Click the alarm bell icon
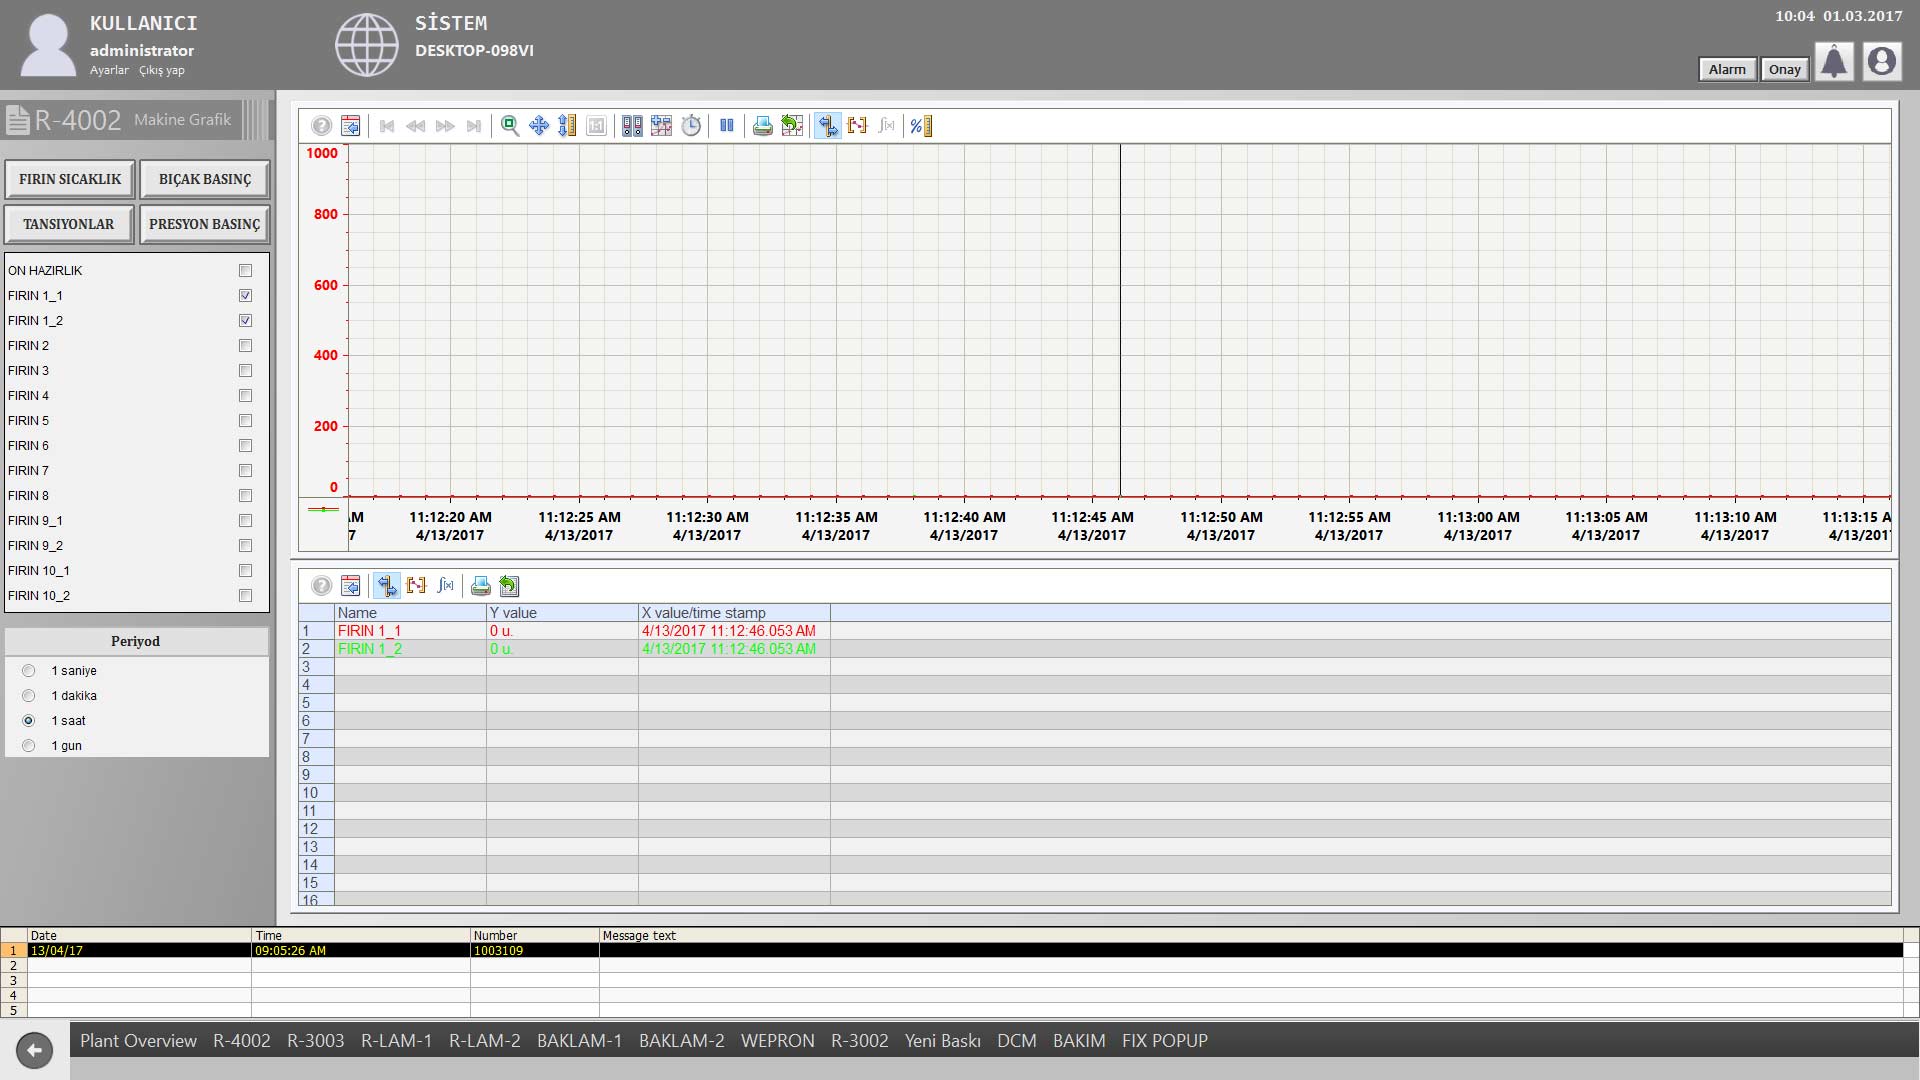1920x1080 pixels. point(1834,62)
